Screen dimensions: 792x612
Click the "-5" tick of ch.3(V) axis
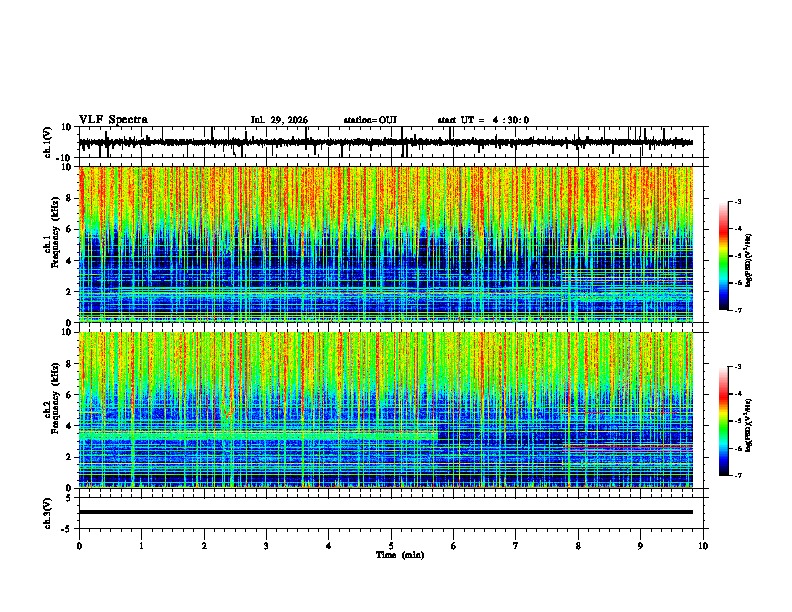click(67, 529)
